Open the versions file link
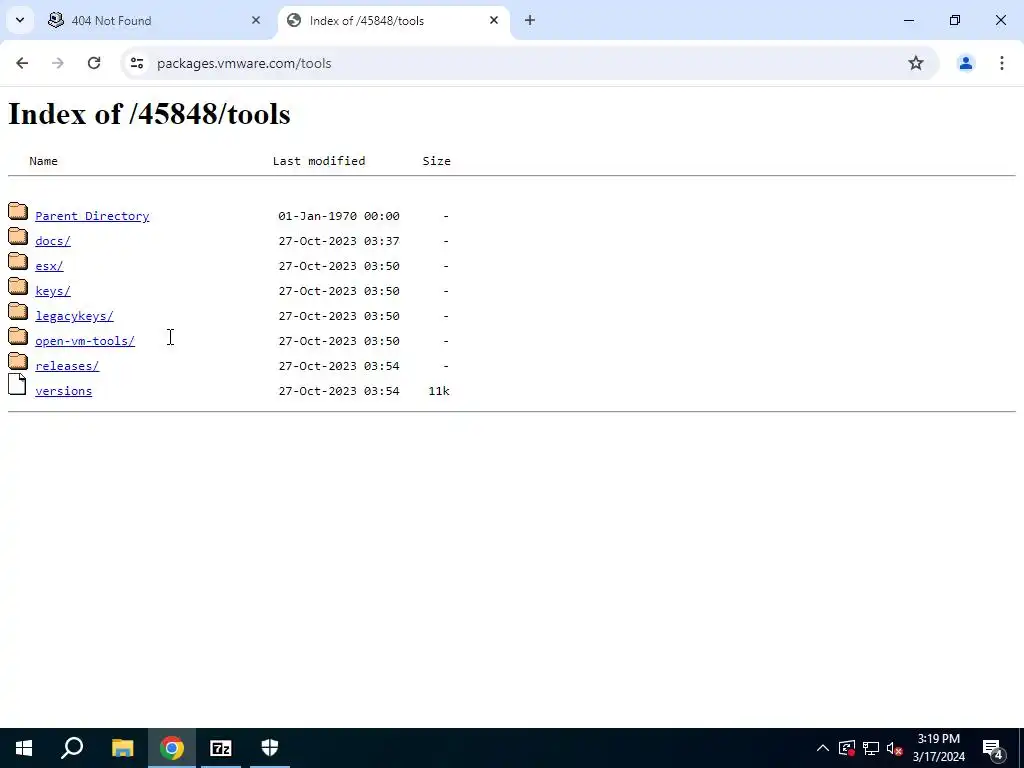Screen dimensions: 1024x768 pyautogui.click(x=63, y=391)
